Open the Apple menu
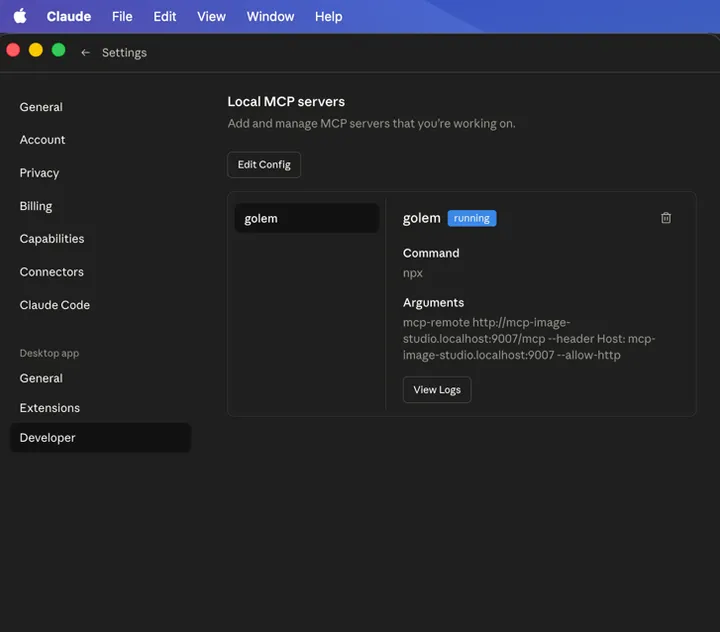The image size is (720, 632). click(20, 17)
